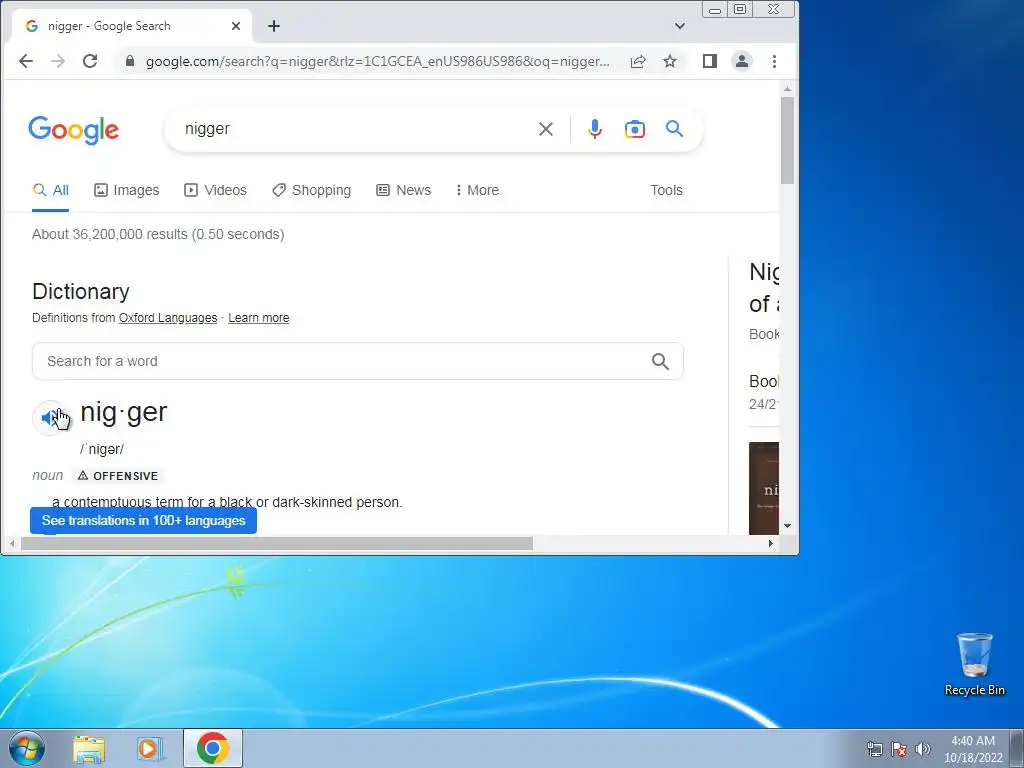Click the taskbar clock showing 4:40 AM
The width and height of the screenshot is (1024, 768).
973,749
